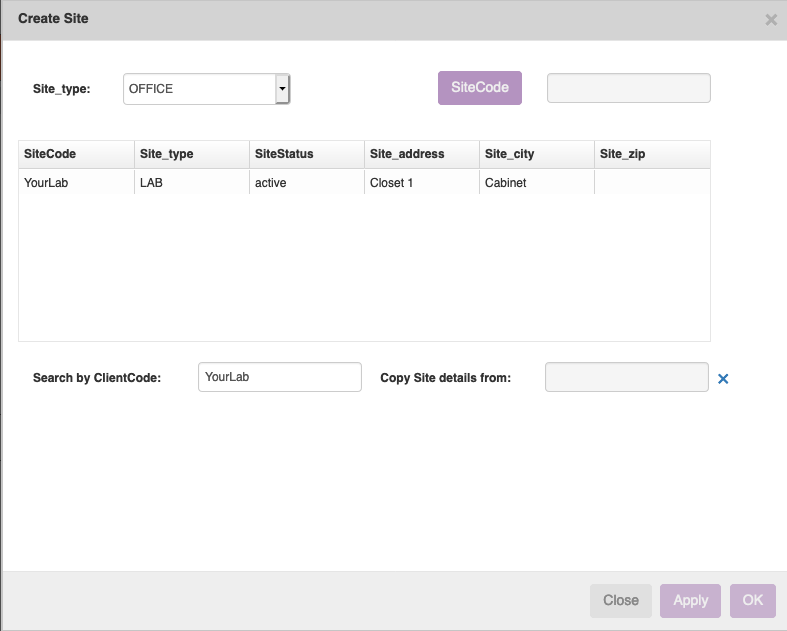787x631 pixels.
Task: Focus the Search by ClientCode field
Action: pyautogui.click(x=279, y=377)
